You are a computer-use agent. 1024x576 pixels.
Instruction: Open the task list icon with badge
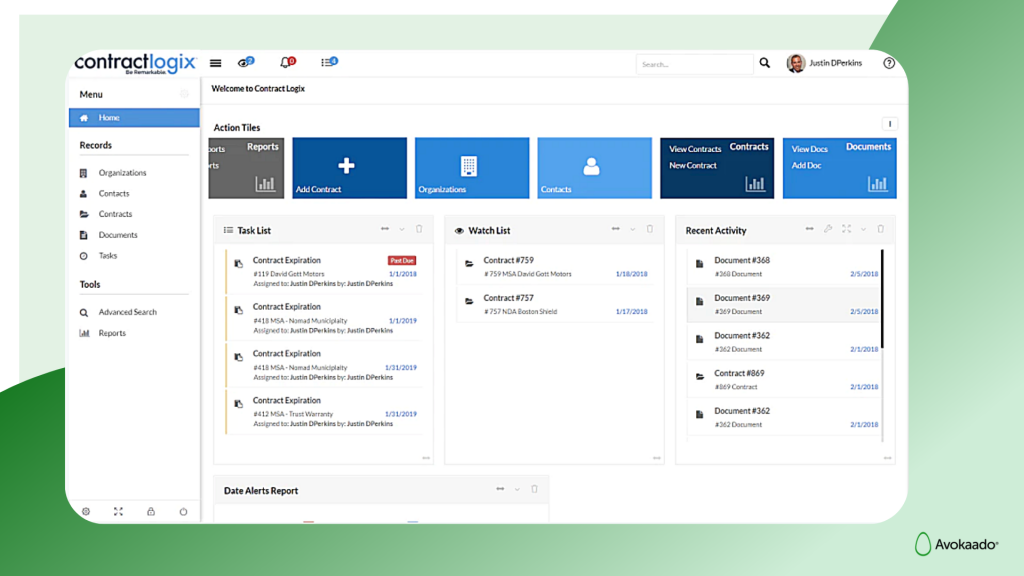pyautogui.click(x=328, y=62)
